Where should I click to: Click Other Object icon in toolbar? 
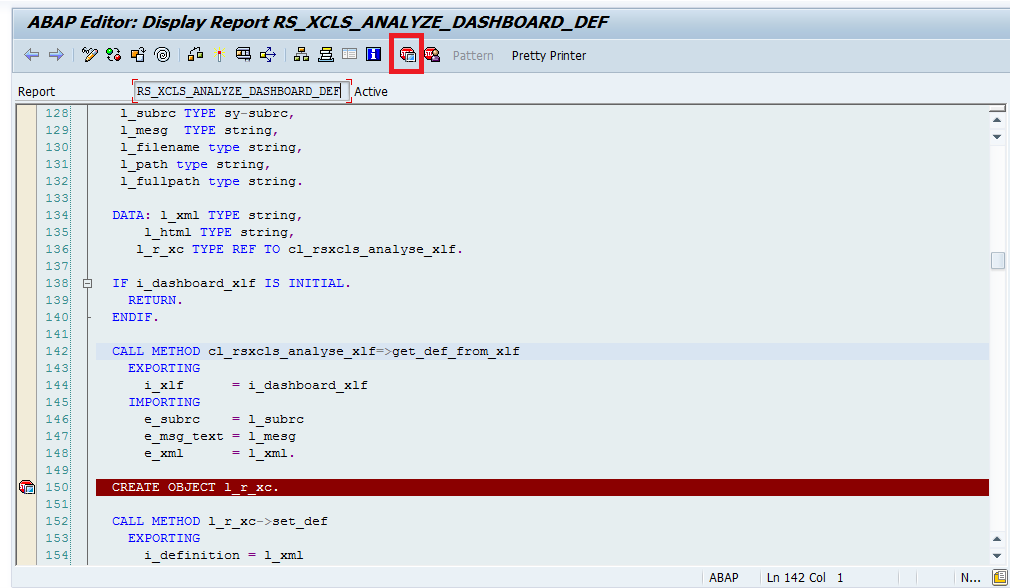click(x=138, y=55)
